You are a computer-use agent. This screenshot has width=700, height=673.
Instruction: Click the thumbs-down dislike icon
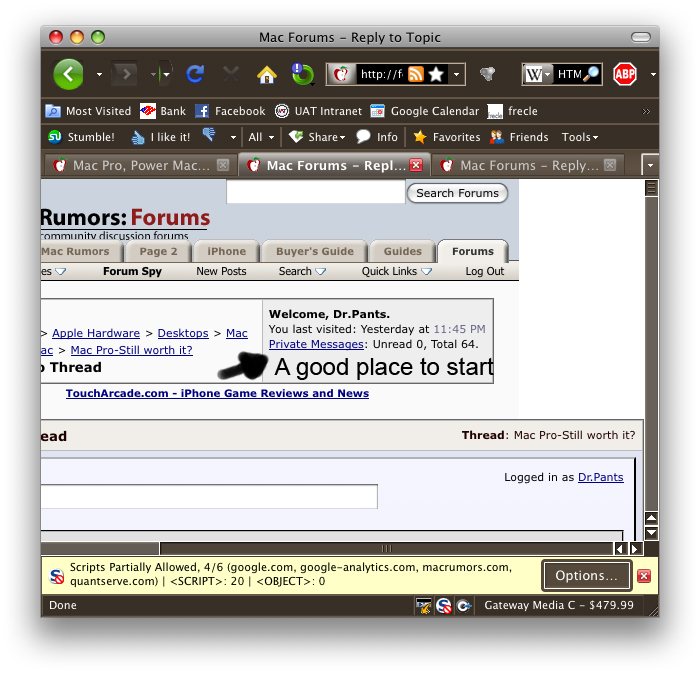(x=208, y=134)
